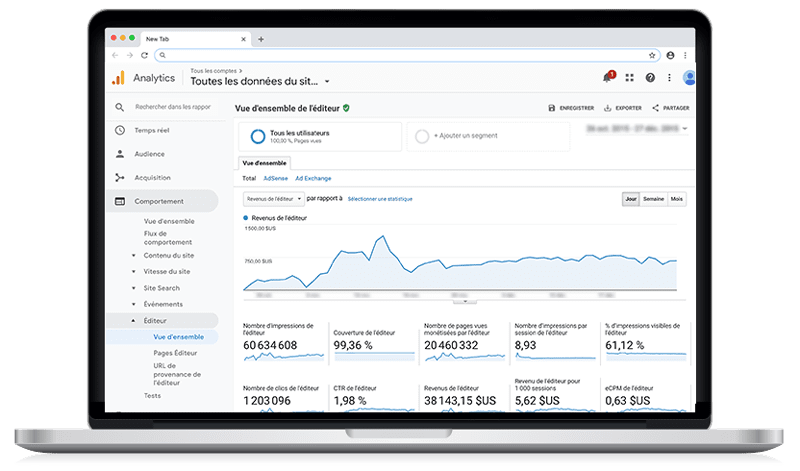Open the apps grid icon
800x471 pixels.
630,78
